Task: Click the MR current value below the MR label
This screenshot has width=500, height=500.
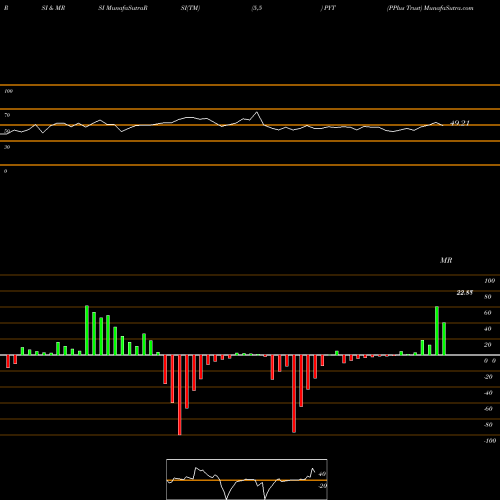Action: [x=465, y=293]
